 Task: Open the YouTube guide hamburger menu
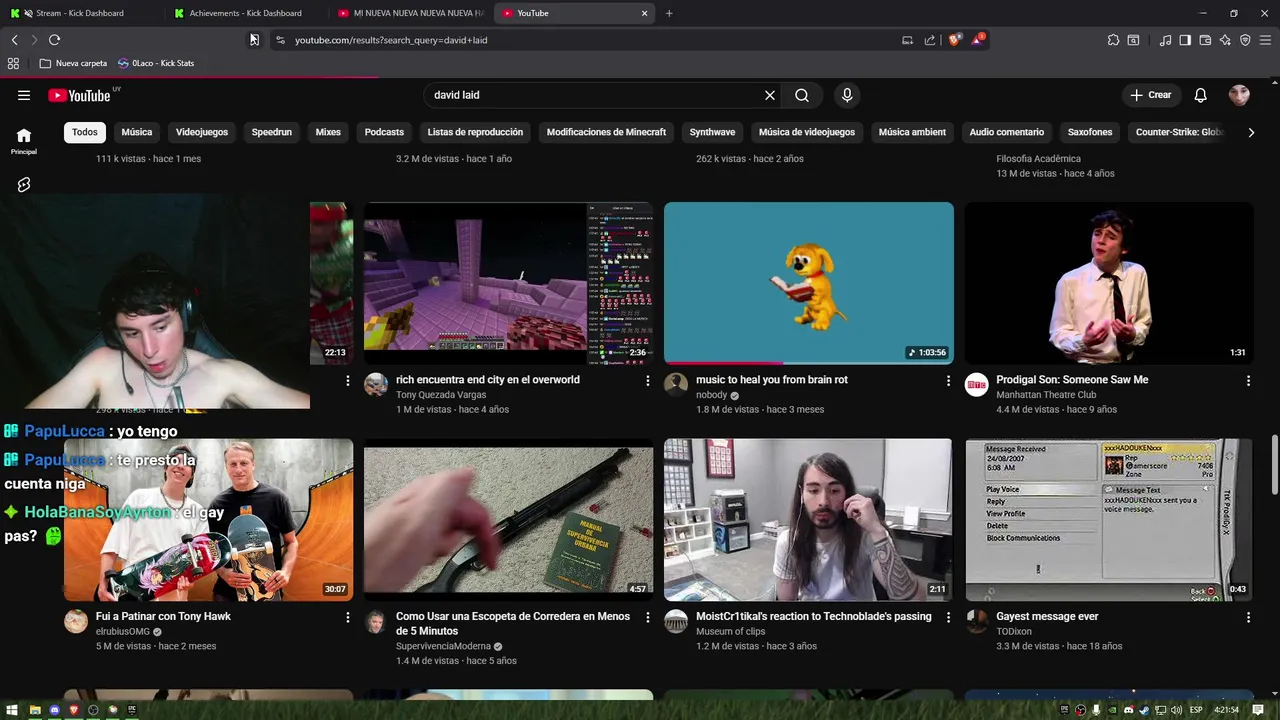click(x=24, y=95)
